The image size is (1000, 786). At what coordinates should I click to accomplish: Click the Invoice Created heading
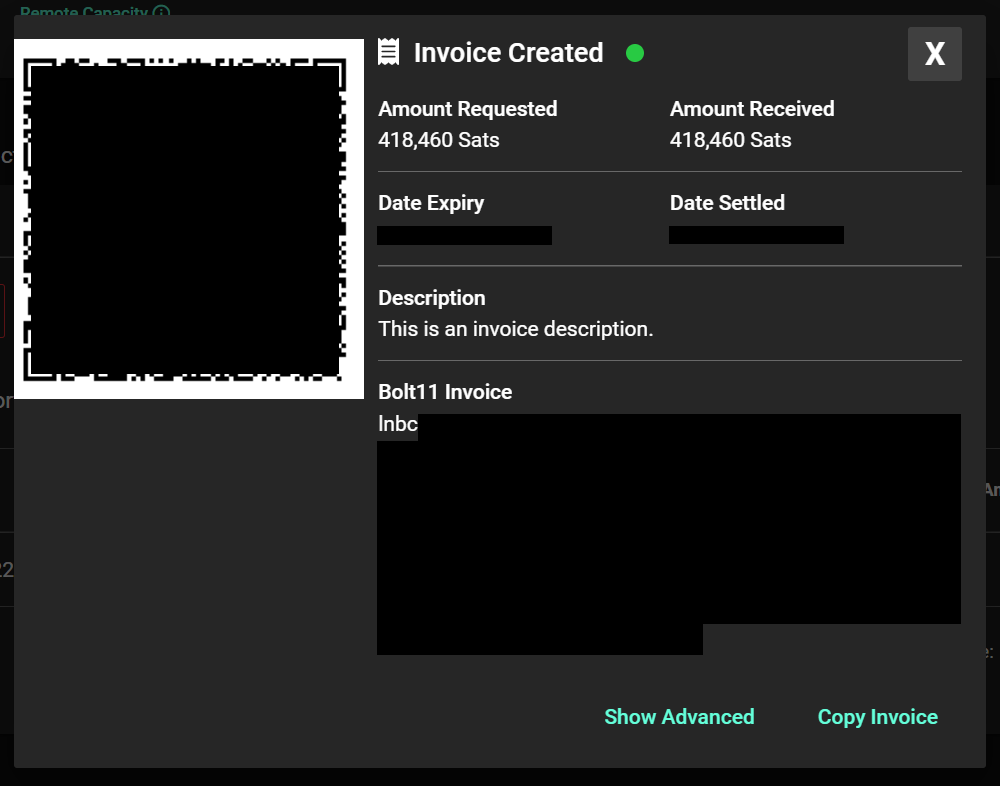click(508, 53)
